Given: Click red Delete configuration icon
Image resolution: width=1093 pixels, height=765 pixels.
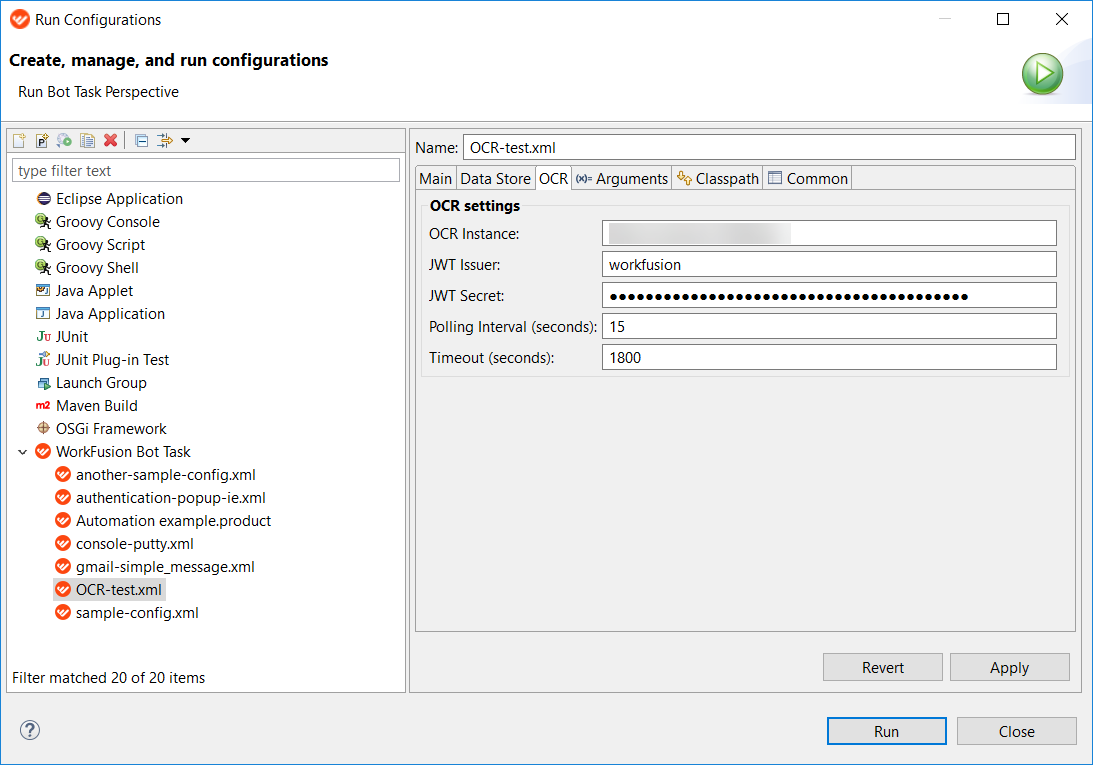Looking at the screenshot, I should pyautogui.click(x=110, y=140).
